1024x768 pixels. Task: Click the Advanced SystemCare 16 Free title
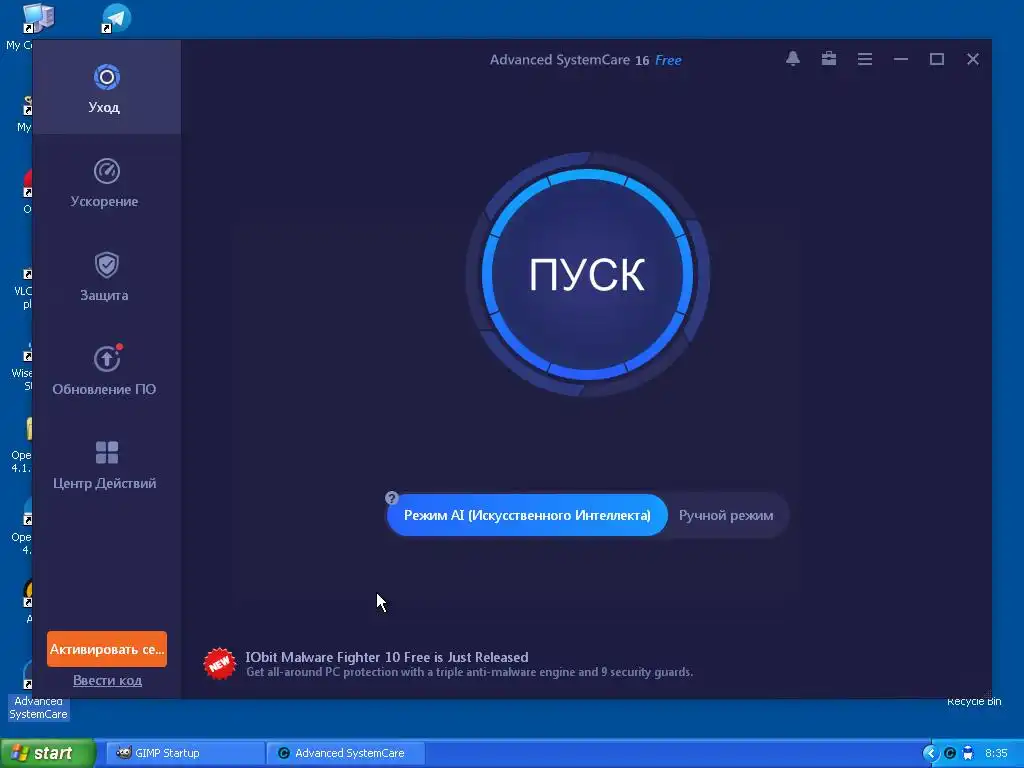point(585,60)
